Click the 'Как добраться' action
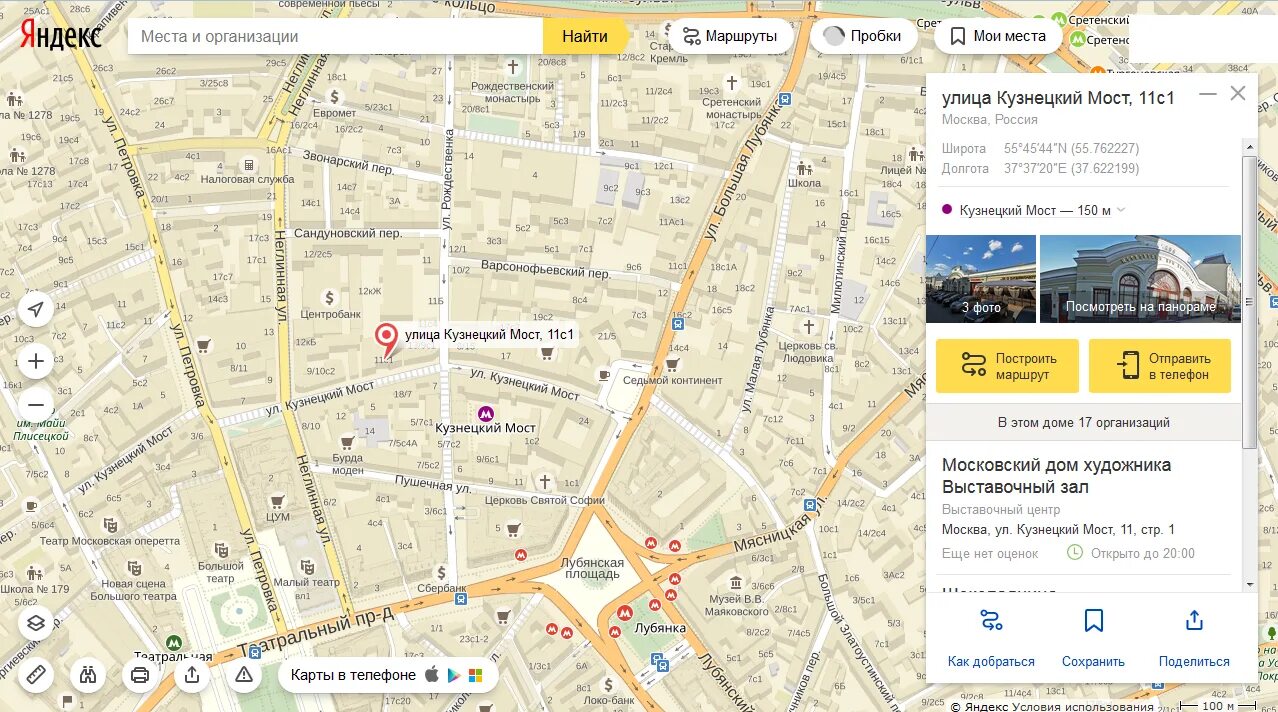 (x=991, y=640)
